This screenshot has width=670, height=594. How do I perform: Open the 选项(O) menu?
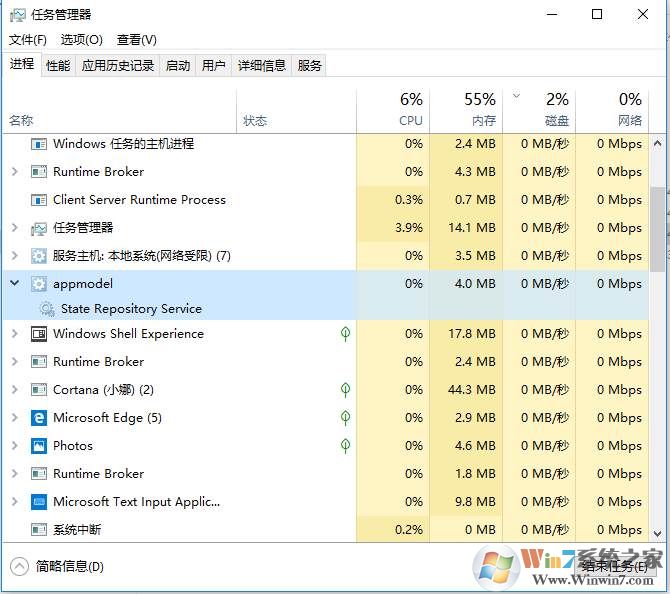[82, 40]
